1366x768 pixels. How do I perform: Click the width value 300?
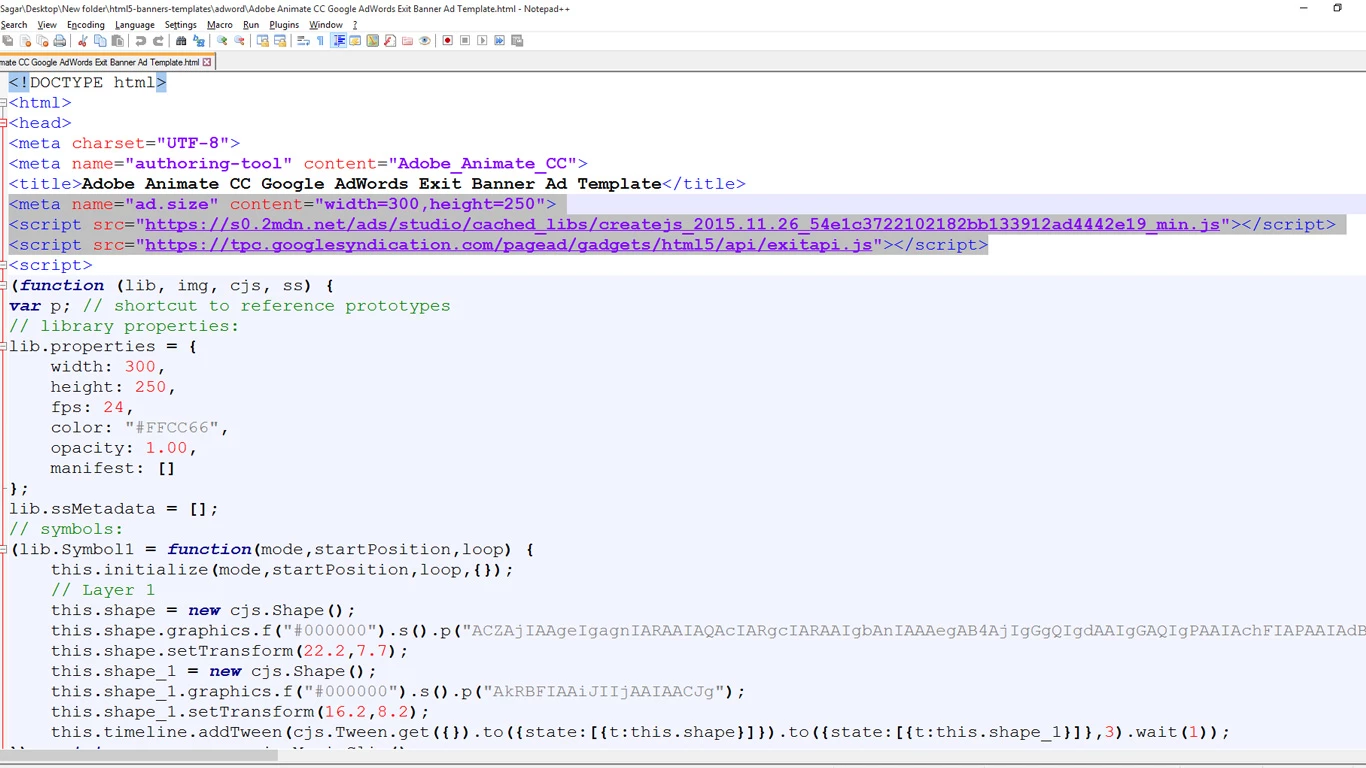[140, 367]
